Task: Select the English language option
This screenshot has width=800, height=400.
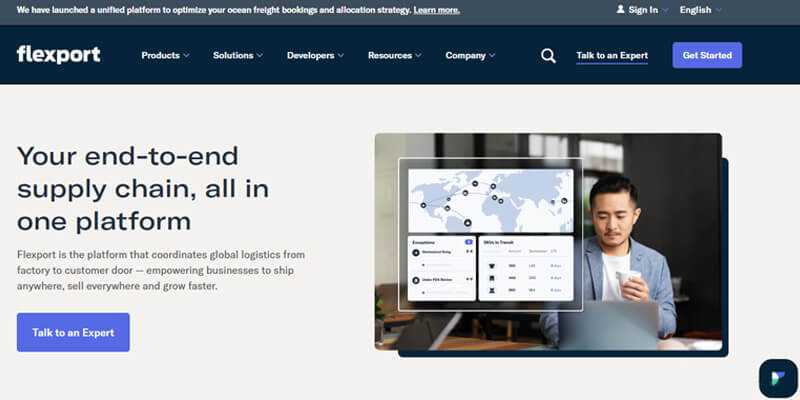Action: point(695,10)
